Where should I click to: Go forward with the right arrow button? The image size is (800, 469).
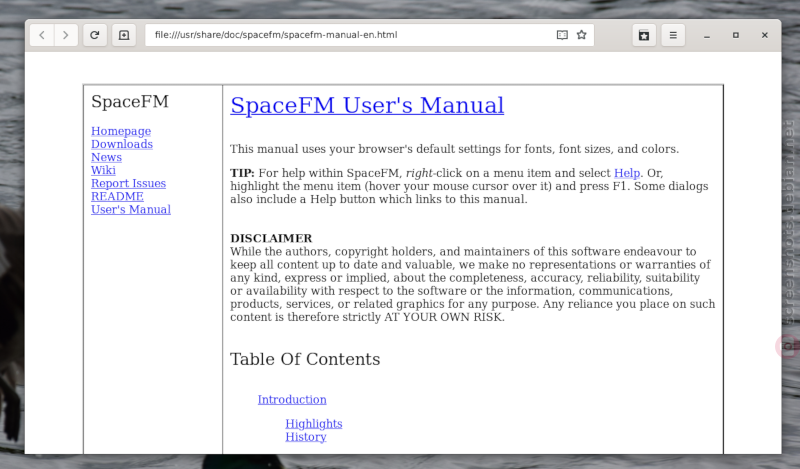tap(66, 35)
